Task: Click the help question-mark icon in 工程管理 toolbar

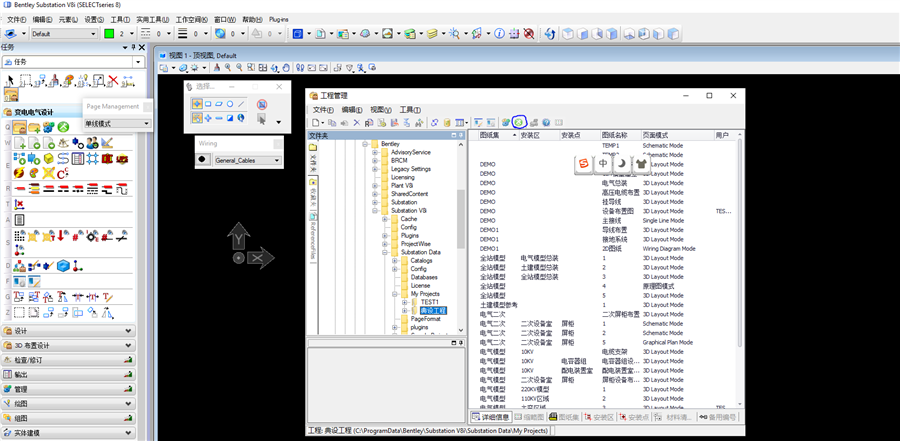Action: (x=546, y=122)
